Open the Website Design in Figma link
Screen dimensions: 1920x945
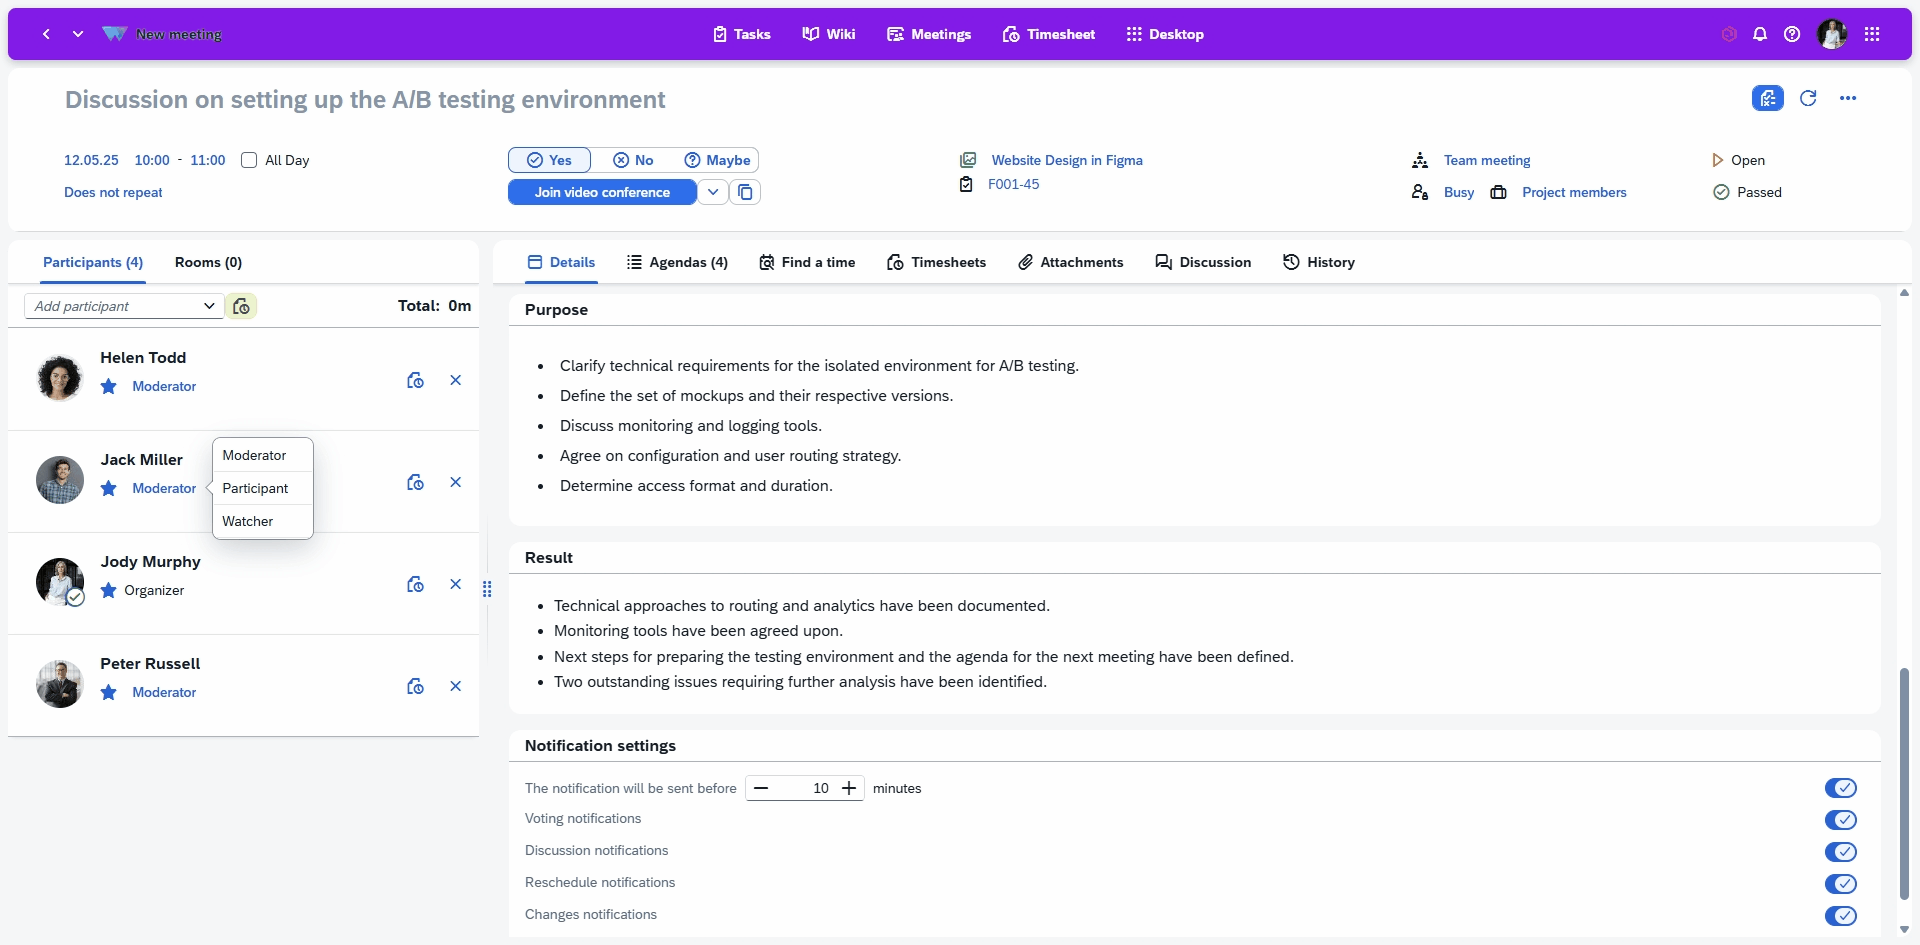point(1066,160)
